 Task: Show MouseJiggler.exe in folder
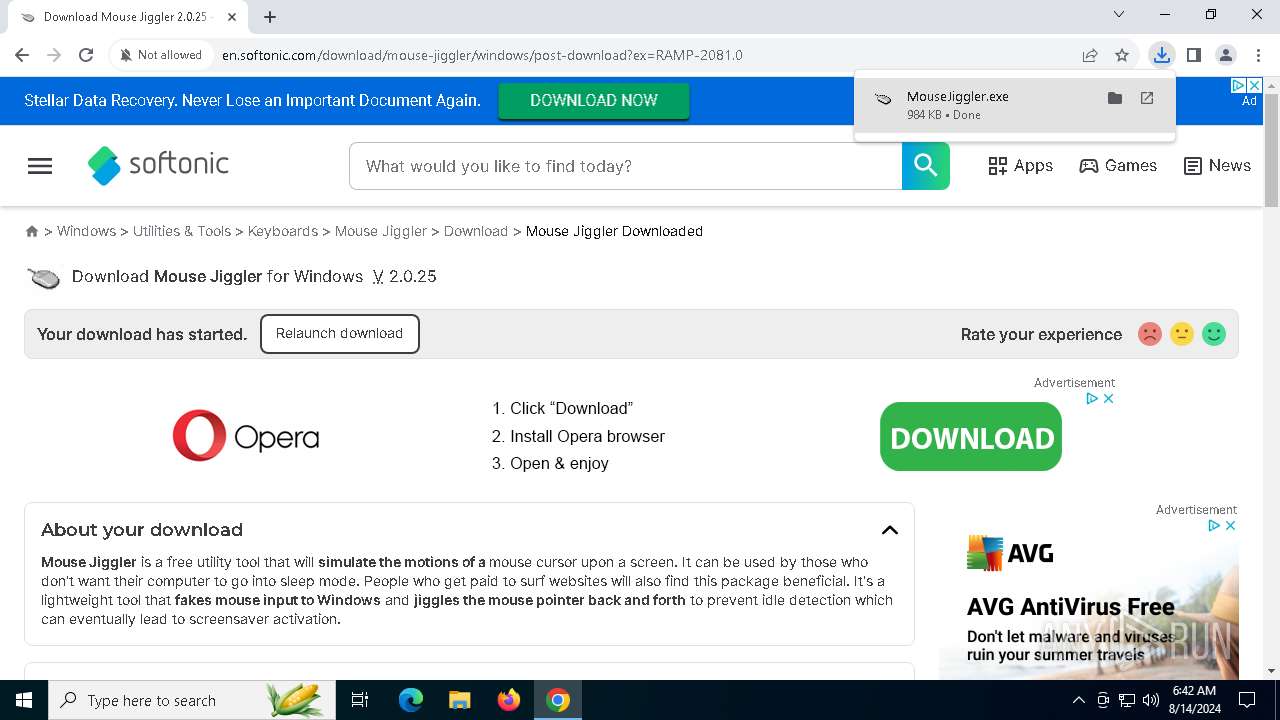[x=1115, y=98]
